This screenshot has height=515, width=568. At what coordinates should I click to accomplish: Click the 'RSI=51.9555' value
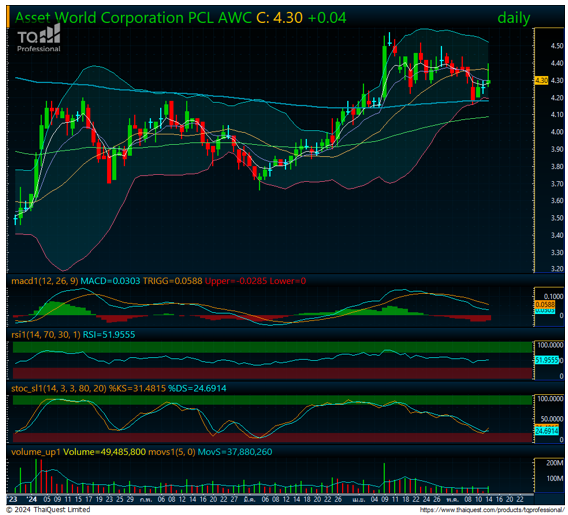[x=109, y=334]
